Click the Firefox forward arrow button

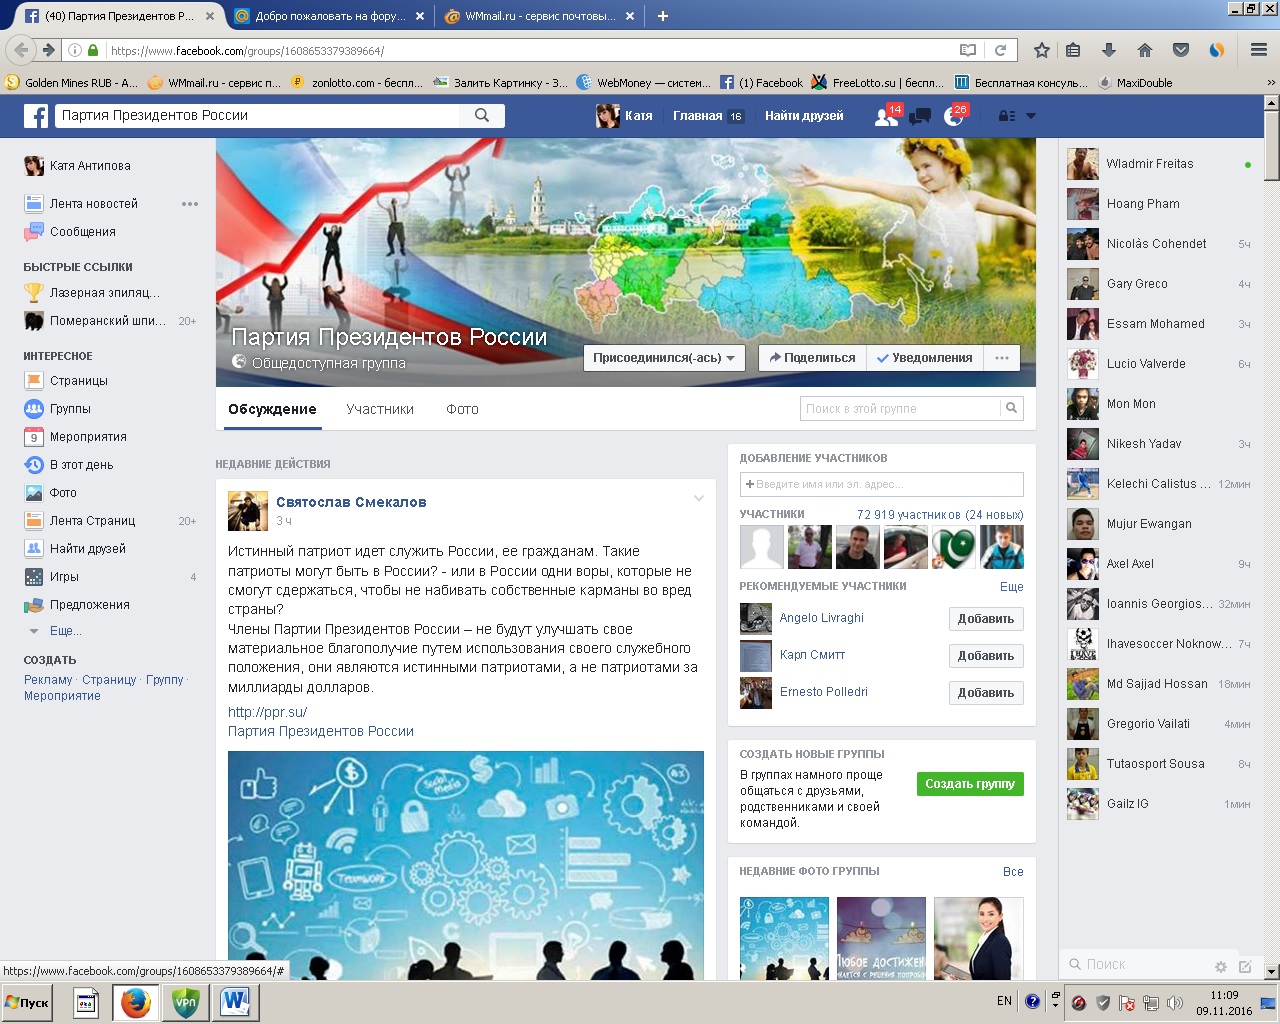pyautogui.click(x=48, y=50)
